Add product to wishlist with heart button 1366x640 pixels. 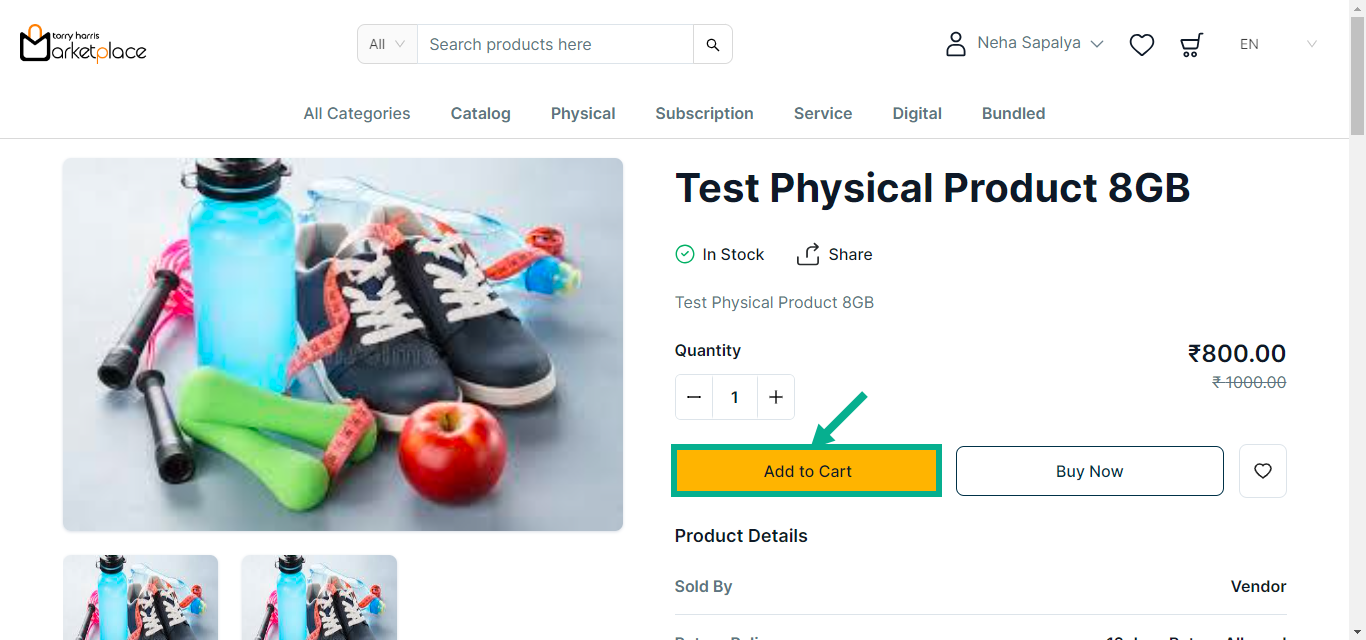coord(1263,471)
